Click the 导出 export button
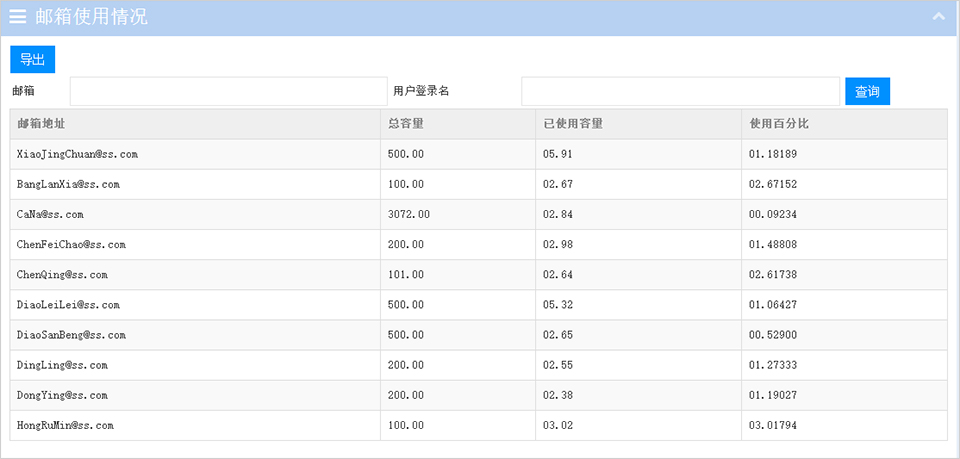960x459 pixels. point(32,59)
